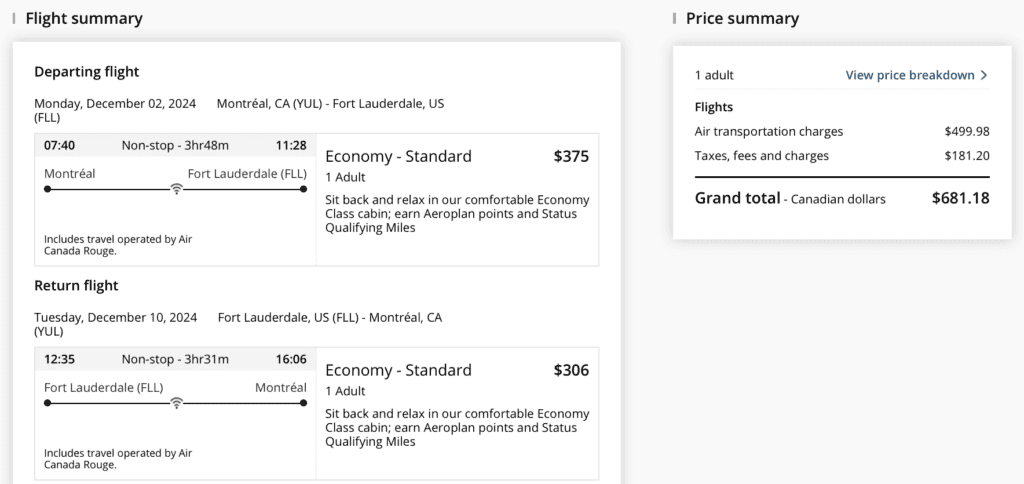This screenshot has height=484, width=1024.
Task: Click the Price summary heading
Action: click(x=742, y=19)
